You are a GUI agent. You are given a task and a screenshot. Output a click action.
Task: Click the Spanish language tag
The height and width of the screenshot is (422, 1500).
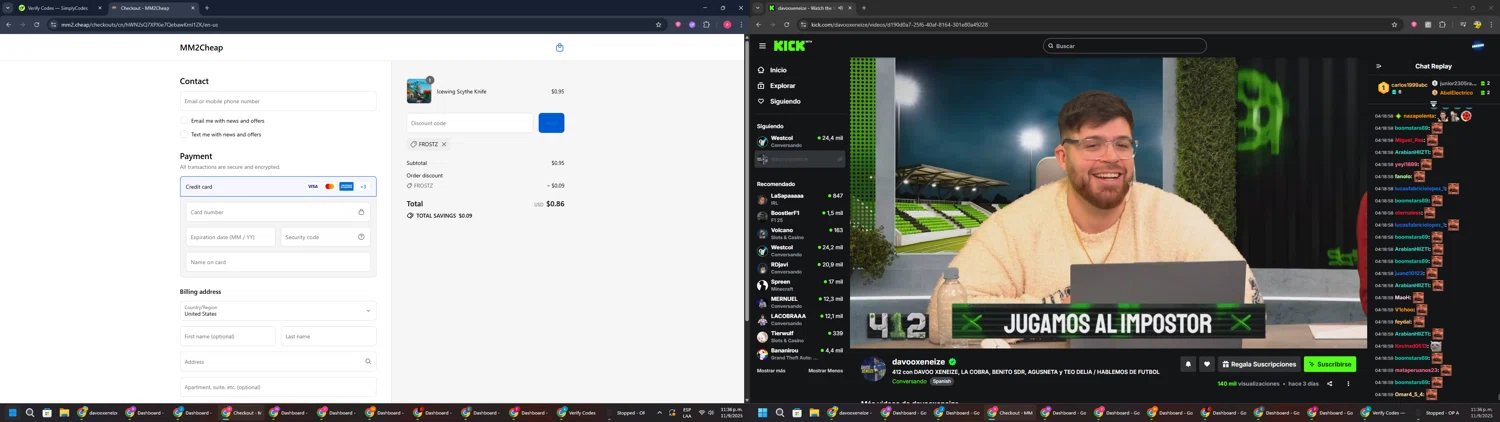942,381
